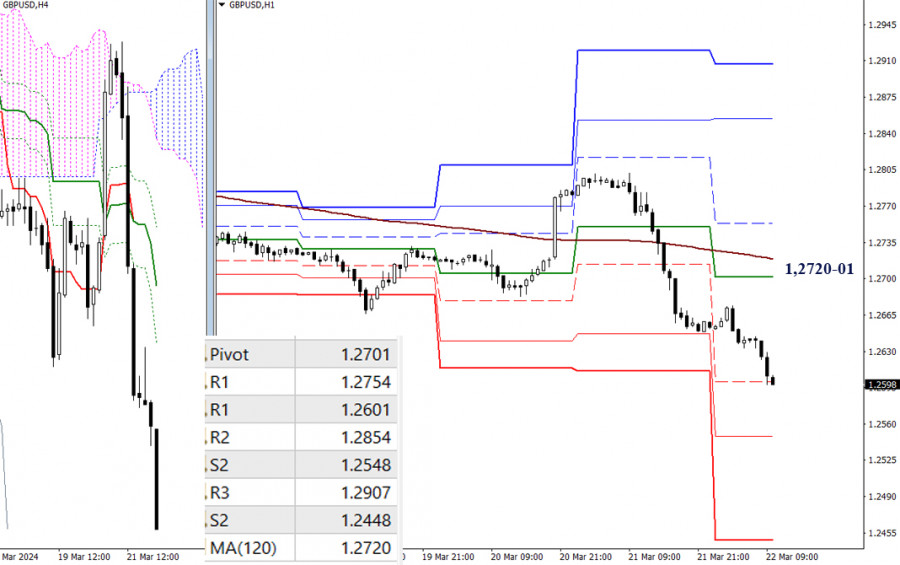Click the 1.2875 price axis label
This screenshot has height=565, width=900.
tap(883, 97)
